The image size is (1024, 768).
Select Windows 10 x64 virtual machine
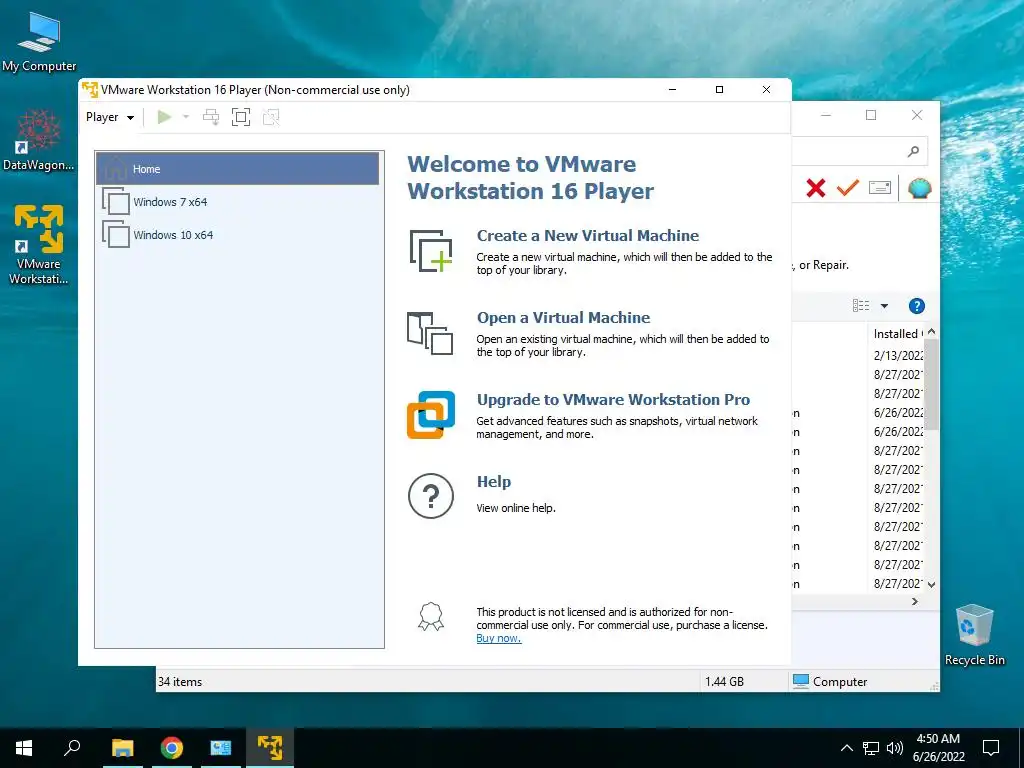[237, 234]
